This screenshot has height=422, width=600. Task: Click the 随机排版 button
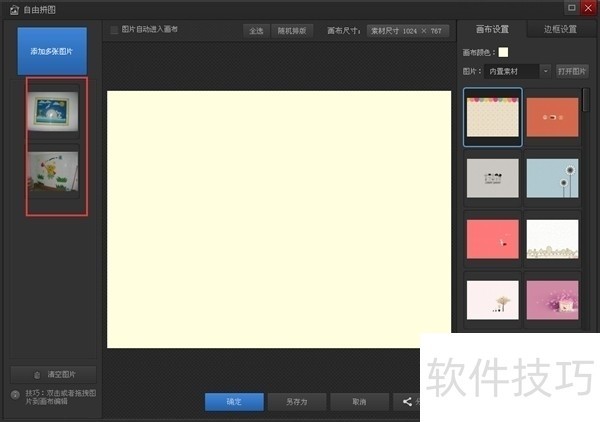[292, 31]
